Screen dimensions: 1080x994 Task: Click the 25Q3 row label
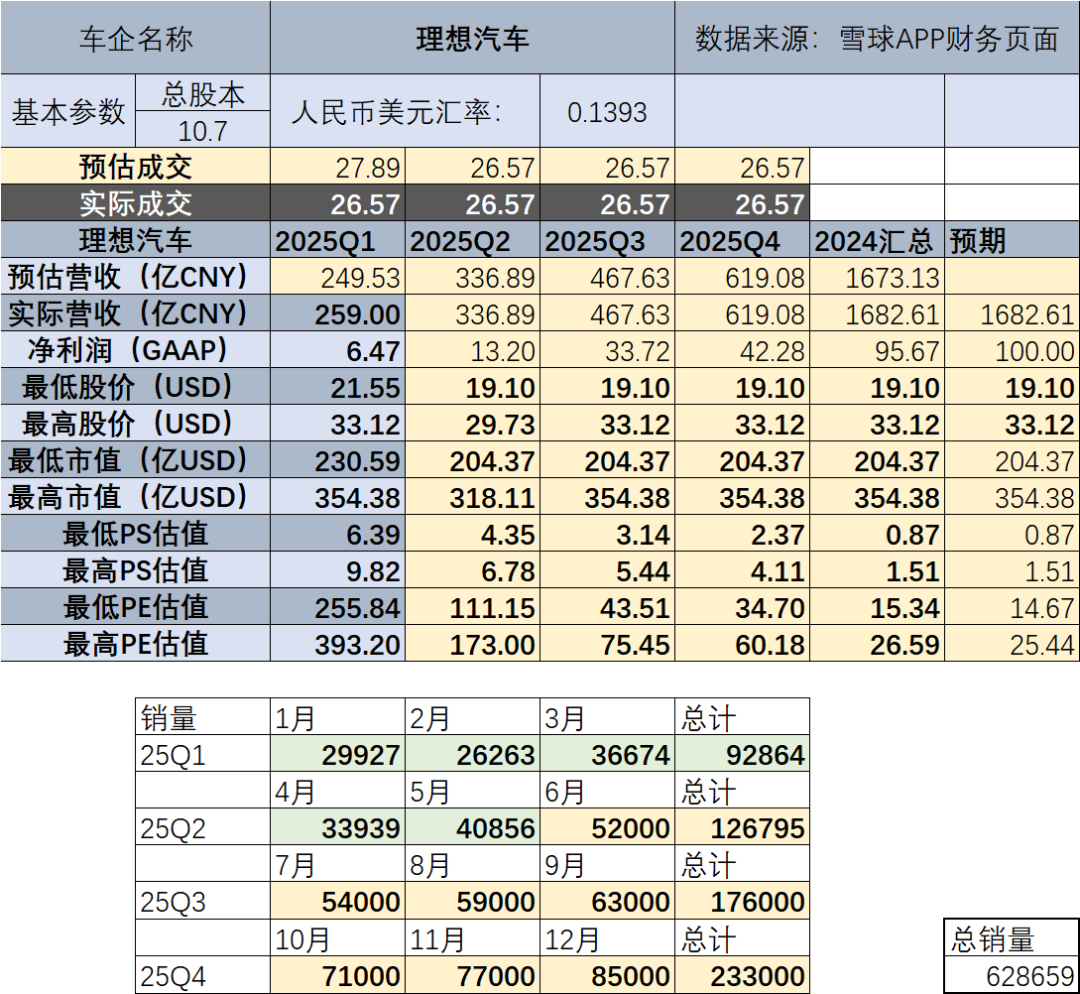[x=202, y=901]
